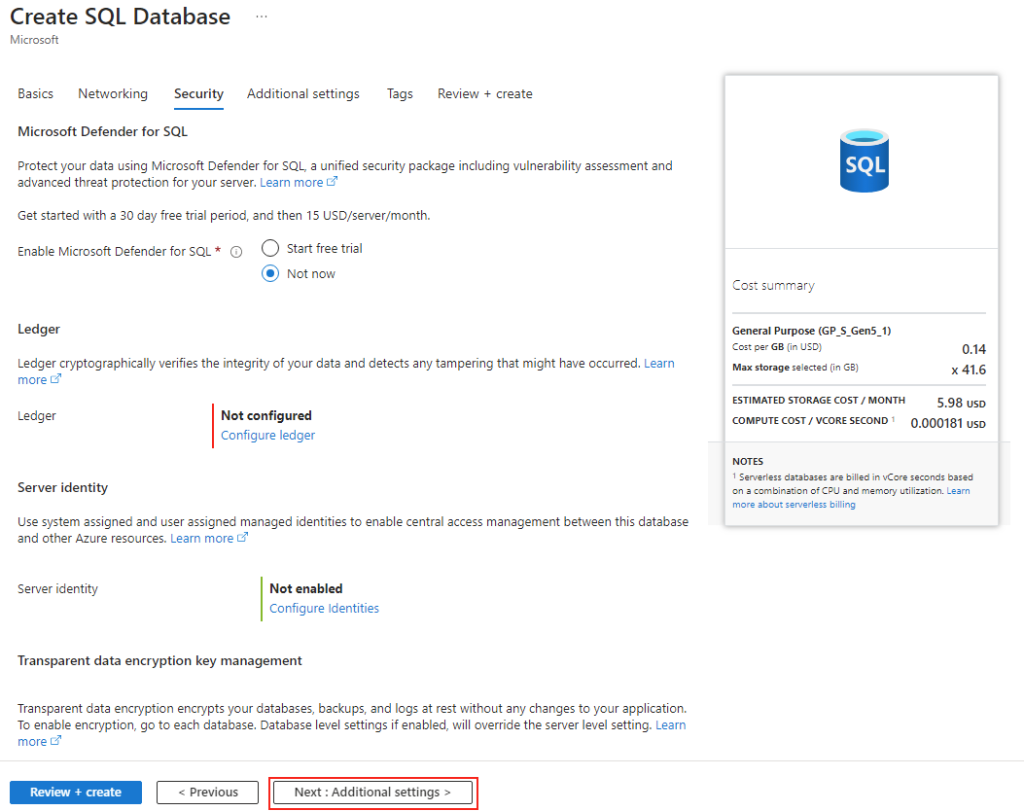The image size is (1024, 811).
Task: Click the Not enabled server identity status
Action: click(x=306, y=589)
